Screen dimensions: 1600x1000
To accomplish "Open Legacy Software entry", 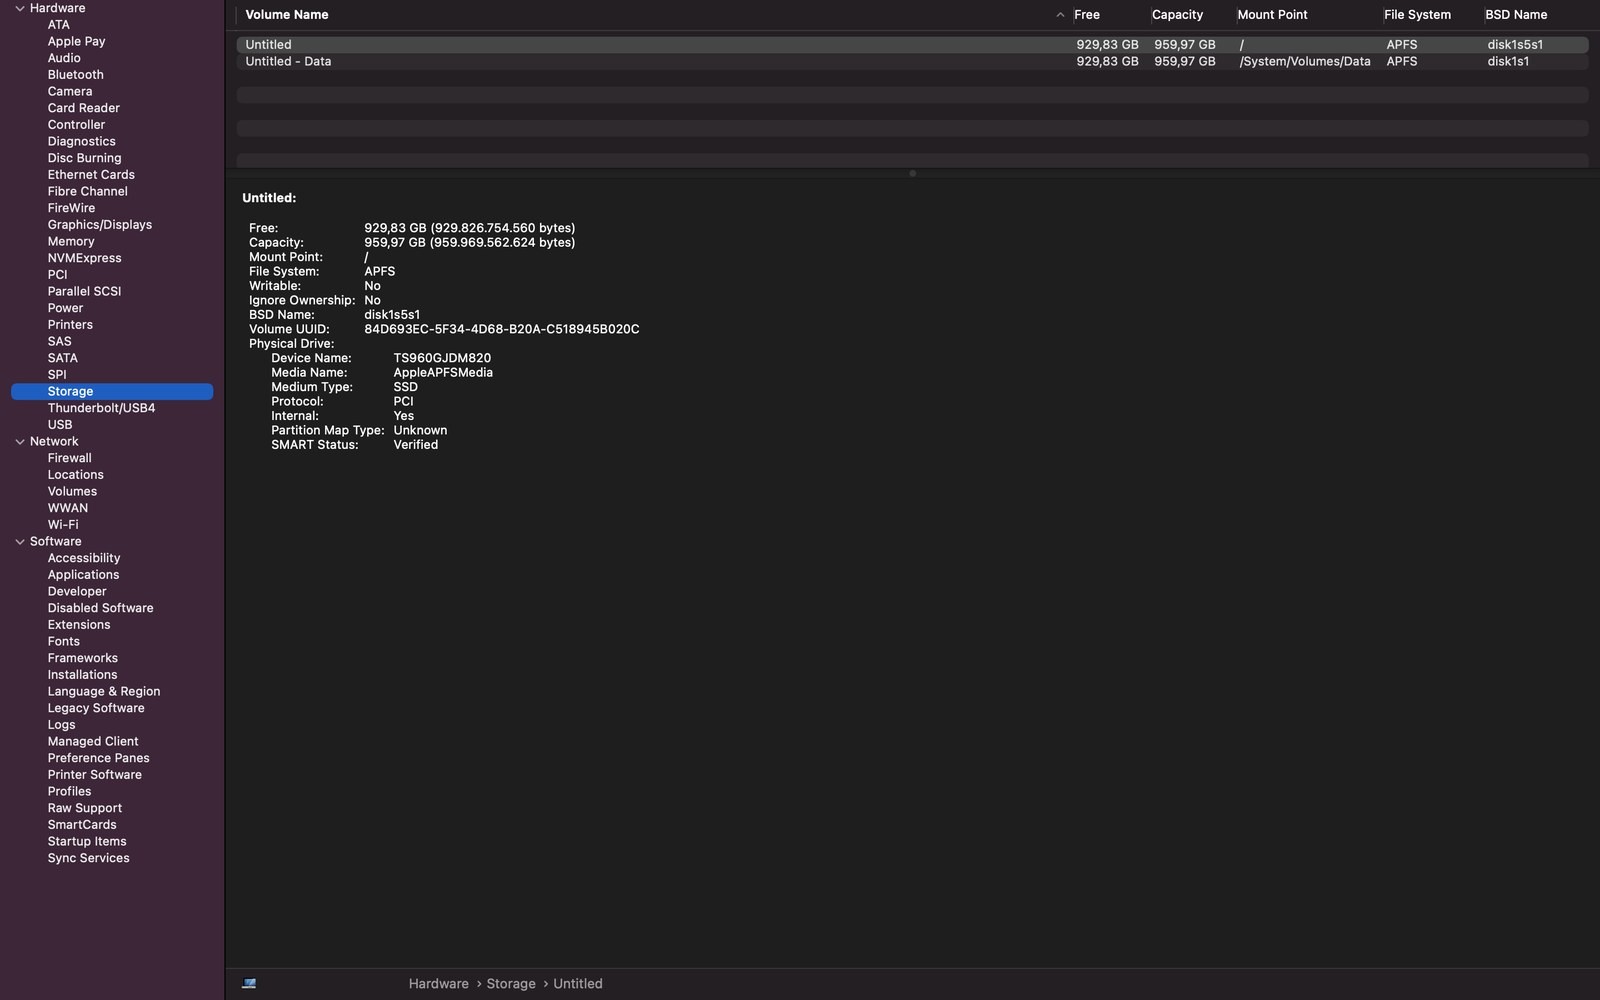I will click(96, 708).
